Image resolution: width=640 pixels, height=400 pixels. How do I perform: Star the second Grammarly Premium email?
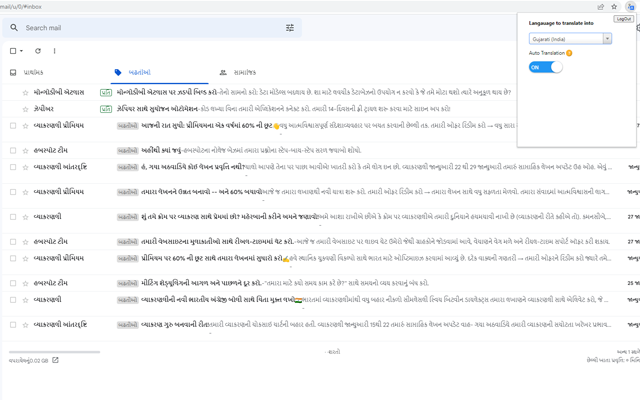pyautogui.click(x=25, y=192)
